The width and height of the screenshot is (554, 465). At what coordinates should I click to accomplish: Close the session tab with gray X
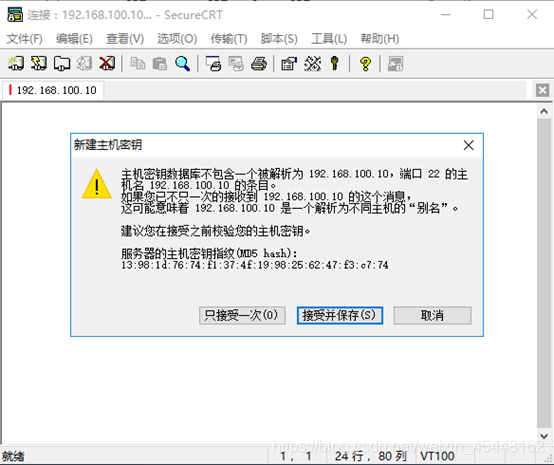coord(542,90)
